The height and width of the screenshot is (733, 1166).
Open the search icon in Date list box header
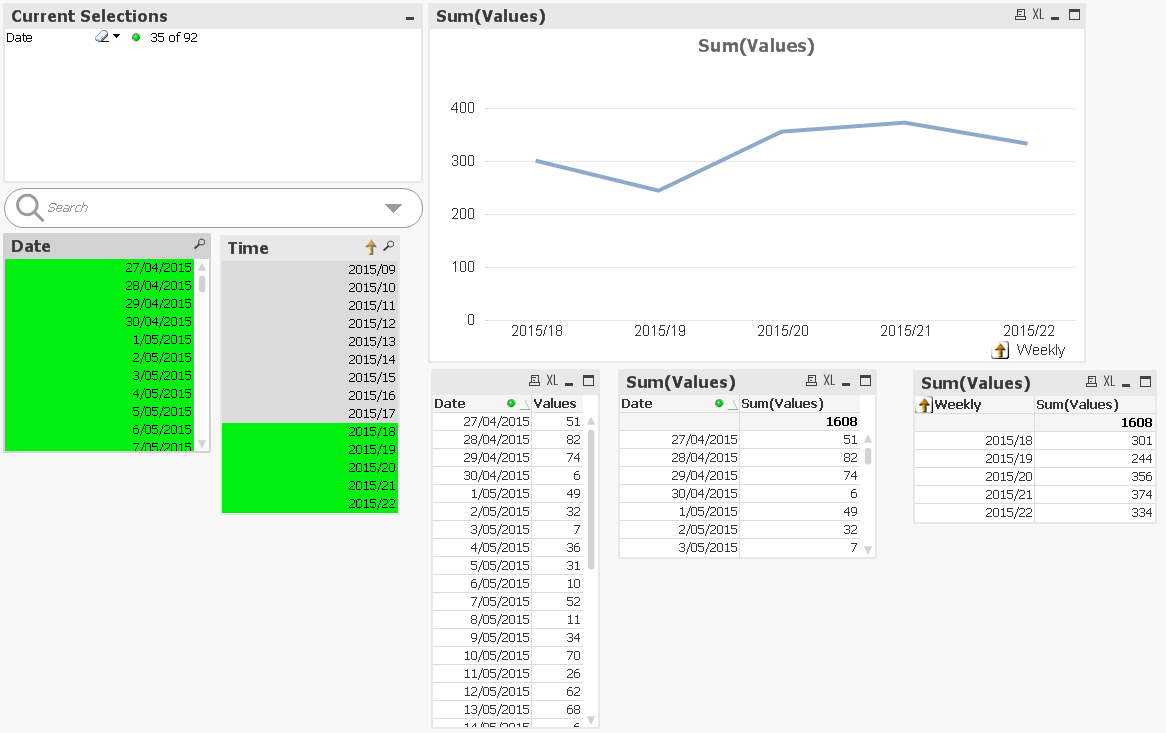(x=199, y=244)
